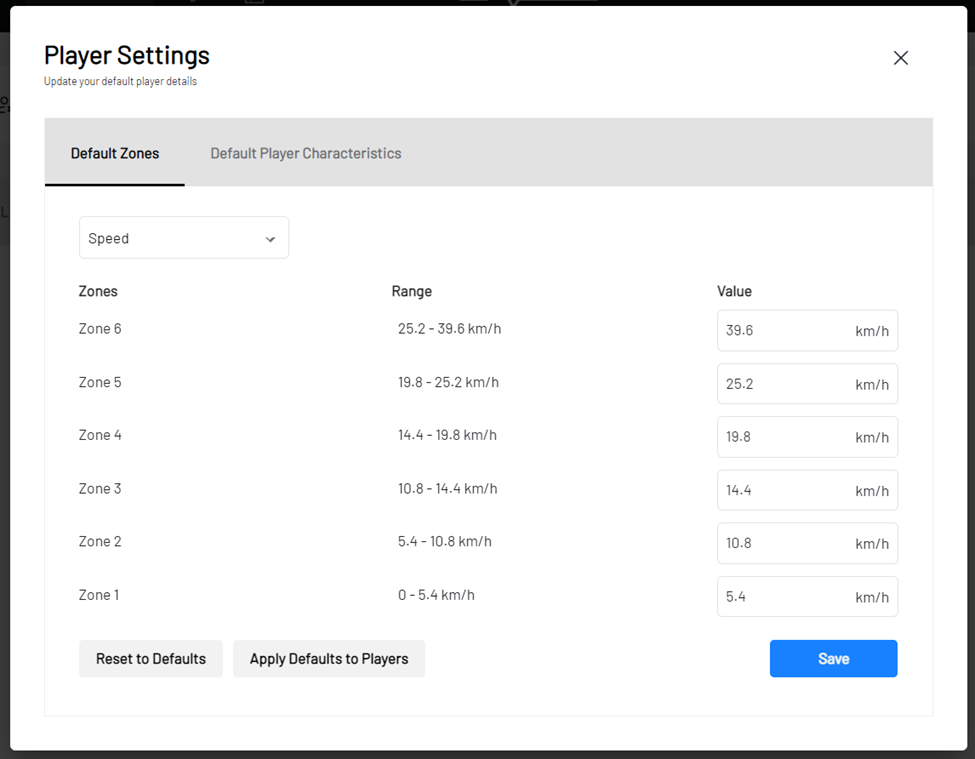
Task: Expand the Speed metric dropdown
Action: click(184, 238)
